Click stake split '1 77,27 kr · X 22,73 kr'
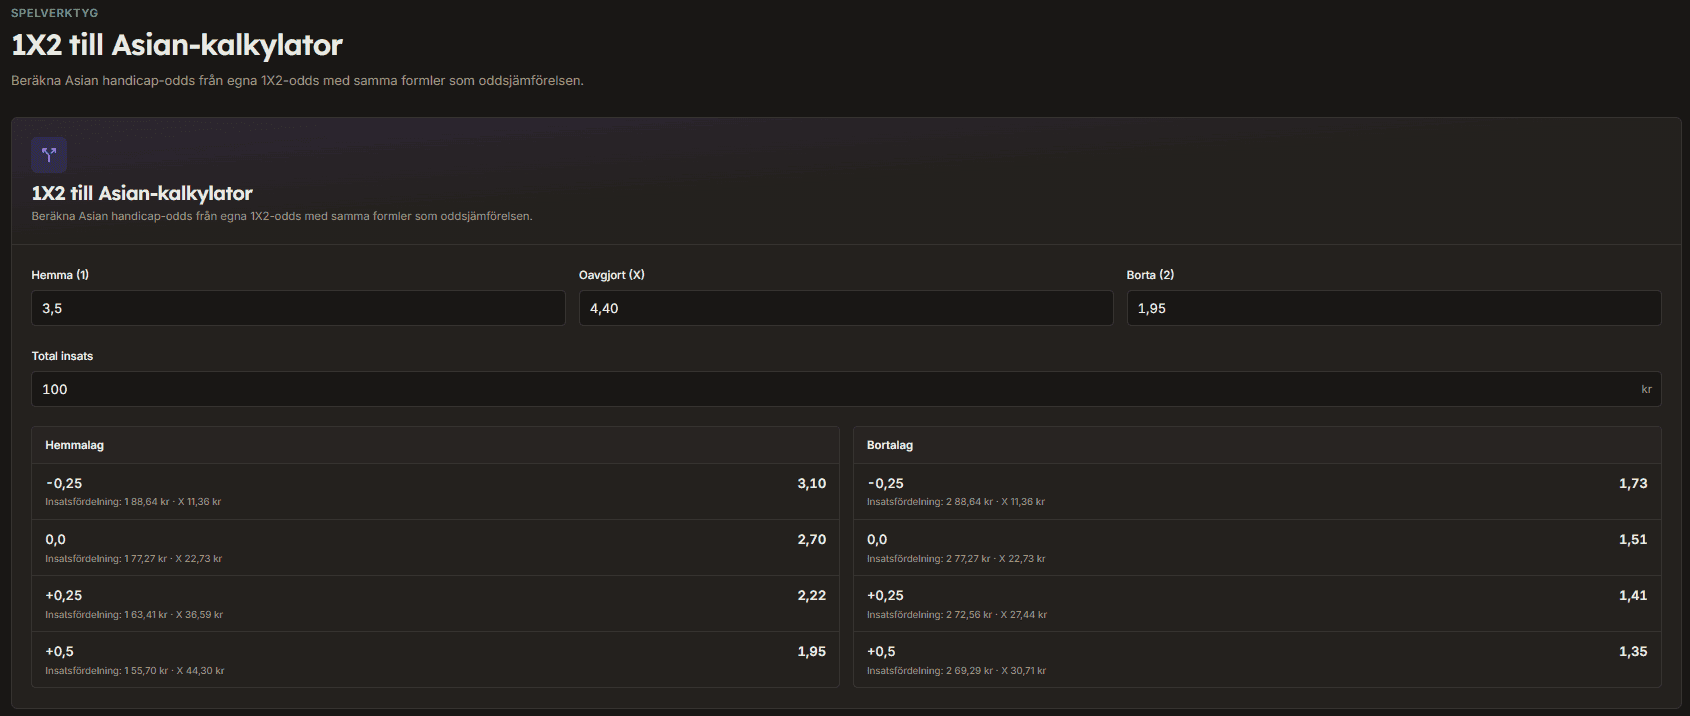Screen dimensions: 1690x716 pyautogui.click(x=173, y=559)
